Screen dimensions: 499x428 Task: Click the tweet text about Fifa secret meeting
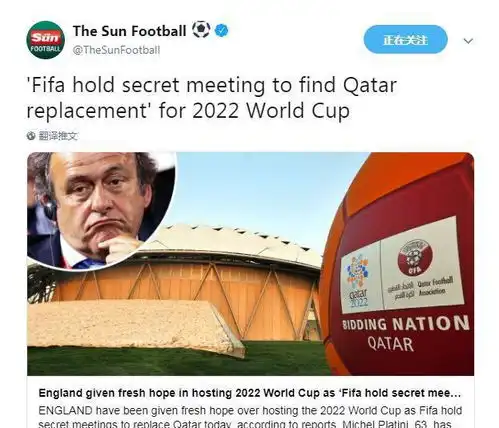(212, 98)
